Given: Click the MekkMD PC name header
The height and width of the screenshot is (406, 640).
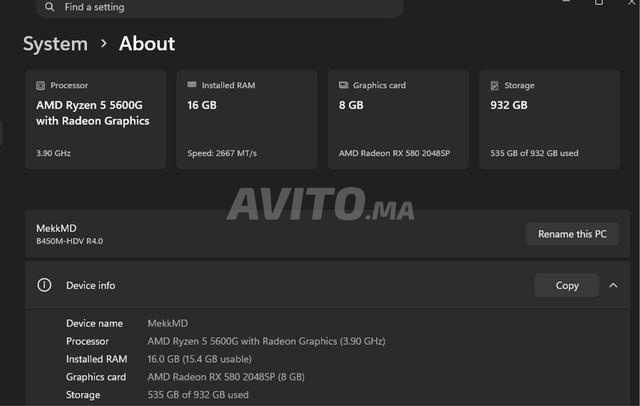Looking at the screenshot, I should pos(56,228).
